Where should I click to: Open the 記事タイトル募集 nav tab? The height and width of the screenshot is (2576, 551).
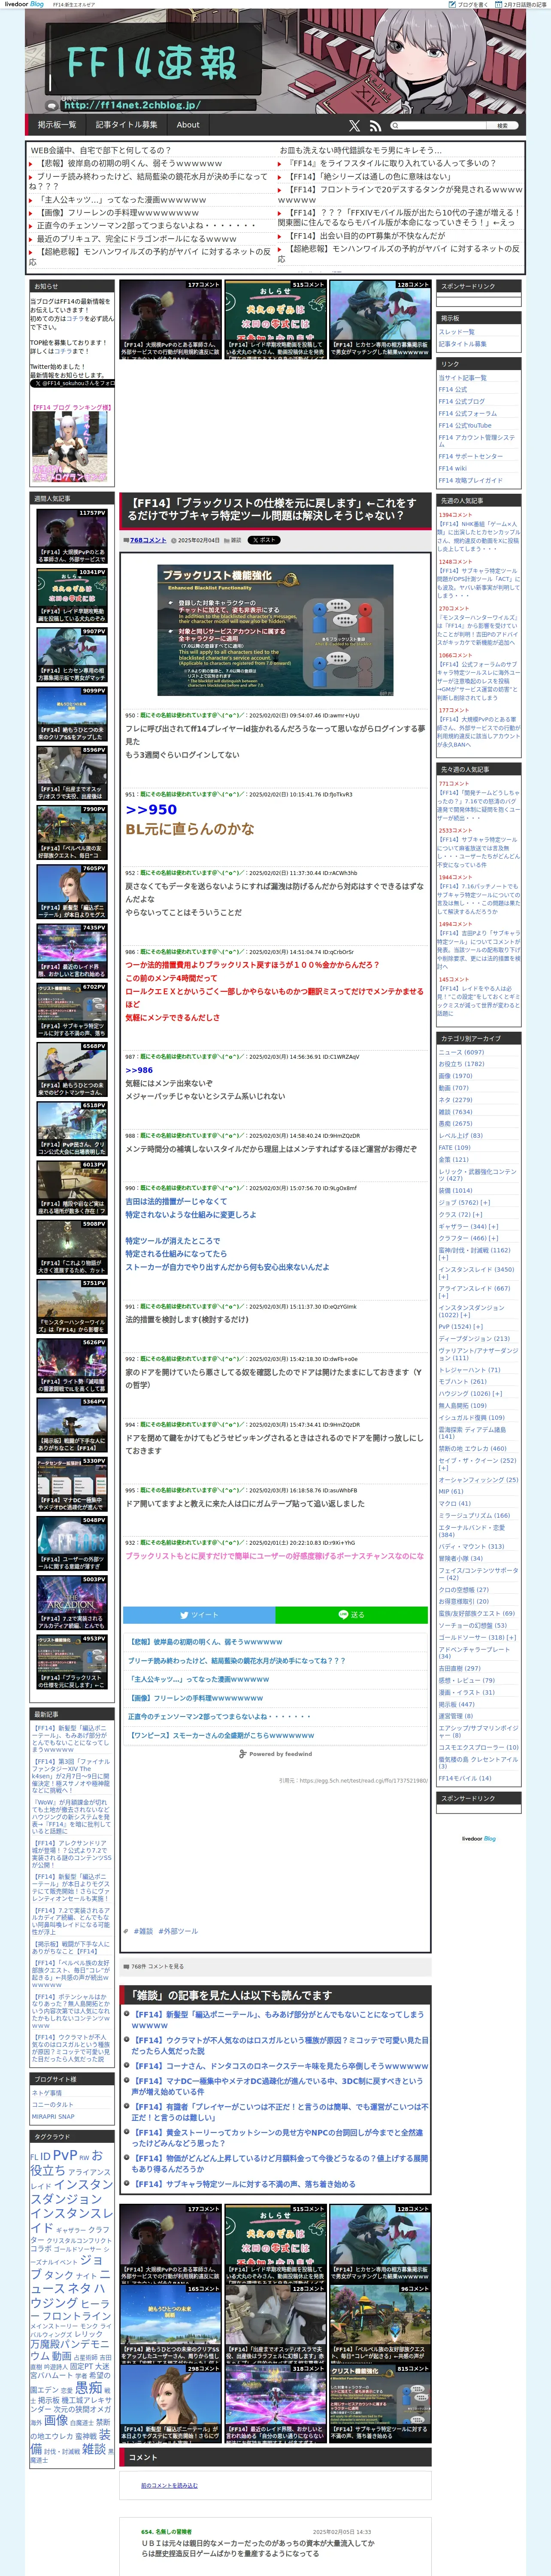click(126, 125)
